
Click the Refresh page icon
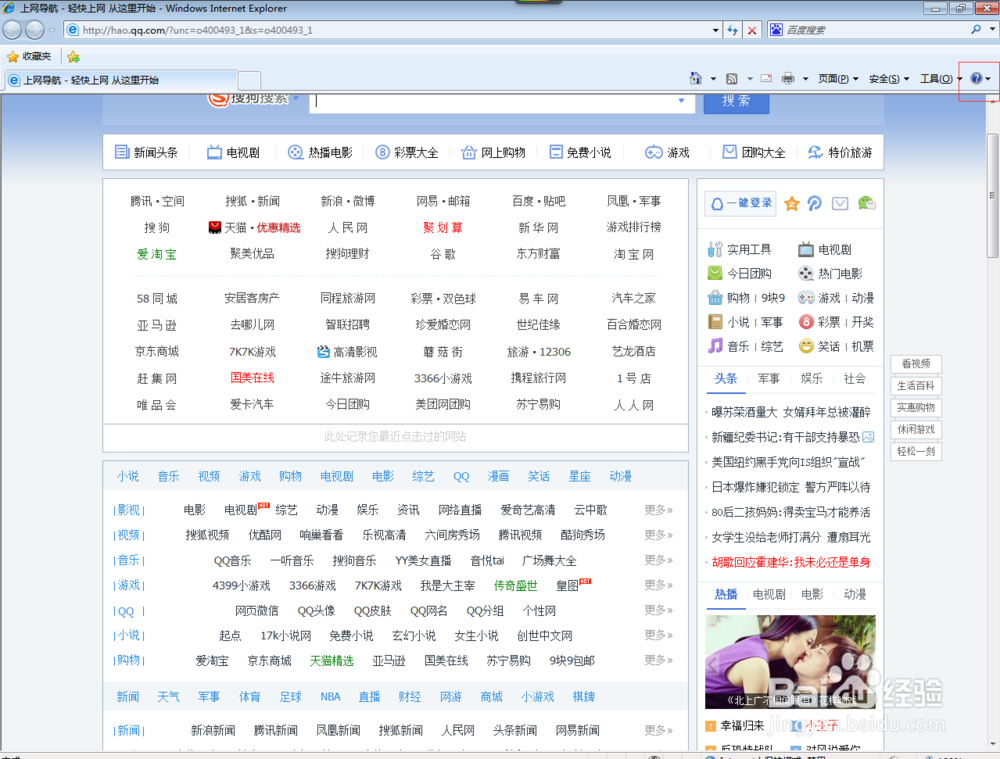(732, 30)
